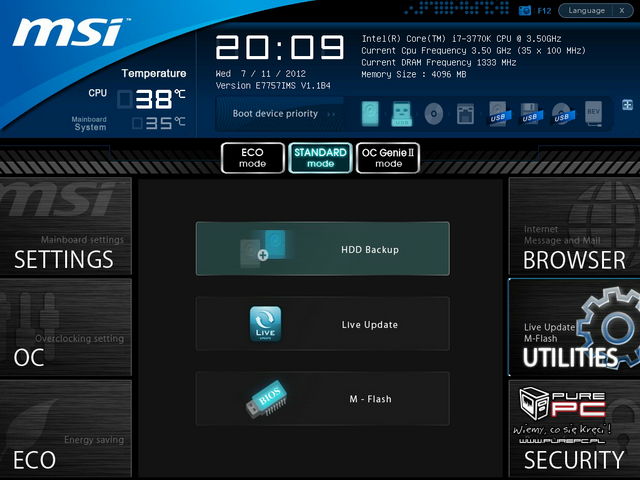Click the Version E7757IMS V1.1B4 text
640x480 pixels.
[x=273, y=86]
